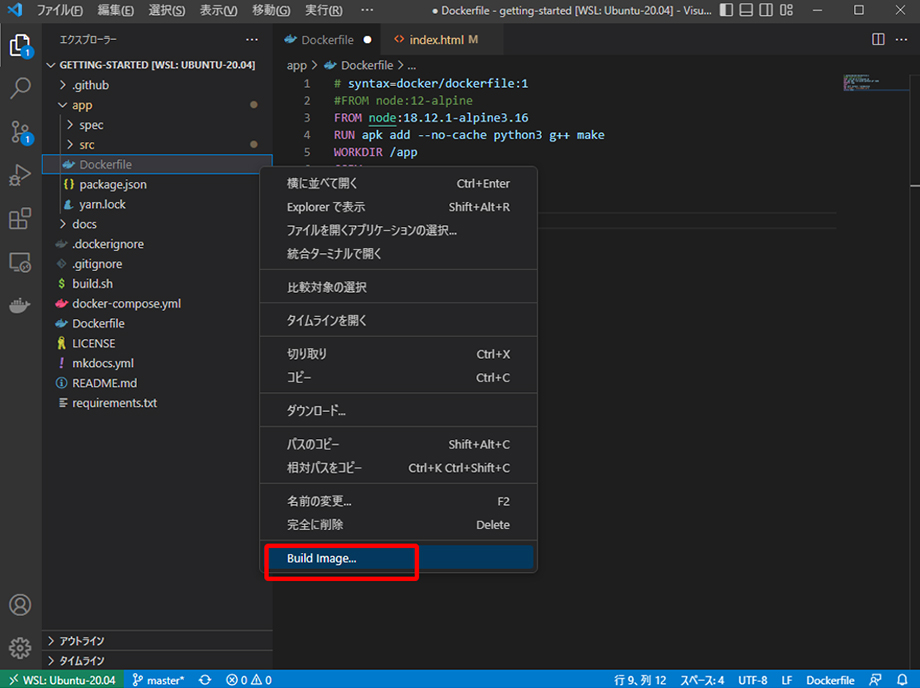Open the editor more actions ellipsis
This screenshot has width=920, height=688.
pyautogui.click(x=901, y=39)
